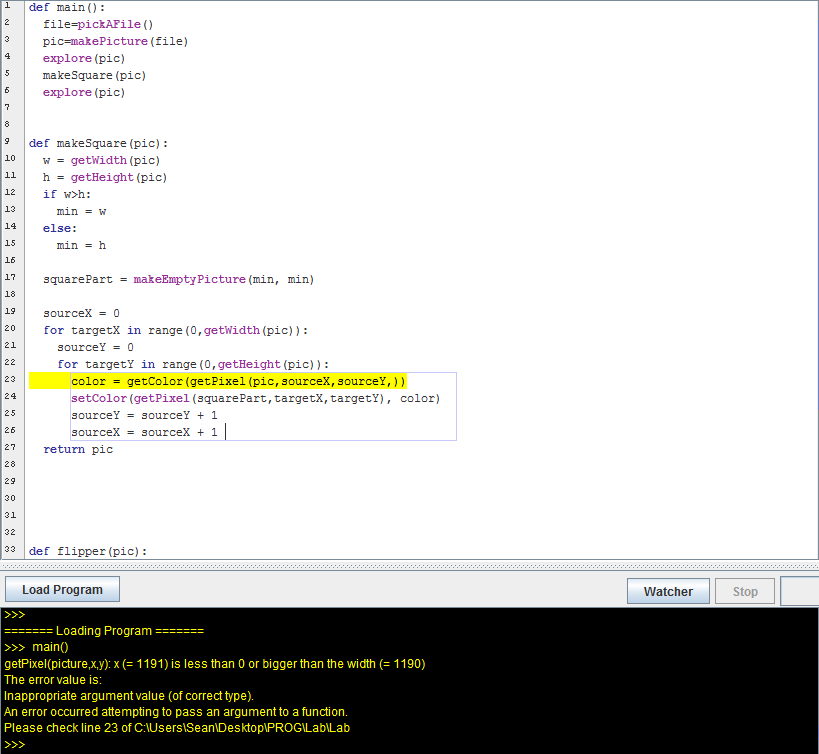This screenshot has width=819, height=754.
Task: Click the sourceX = sourceX + 1 line
Action: pyautogui.click(x=144, y=432)
